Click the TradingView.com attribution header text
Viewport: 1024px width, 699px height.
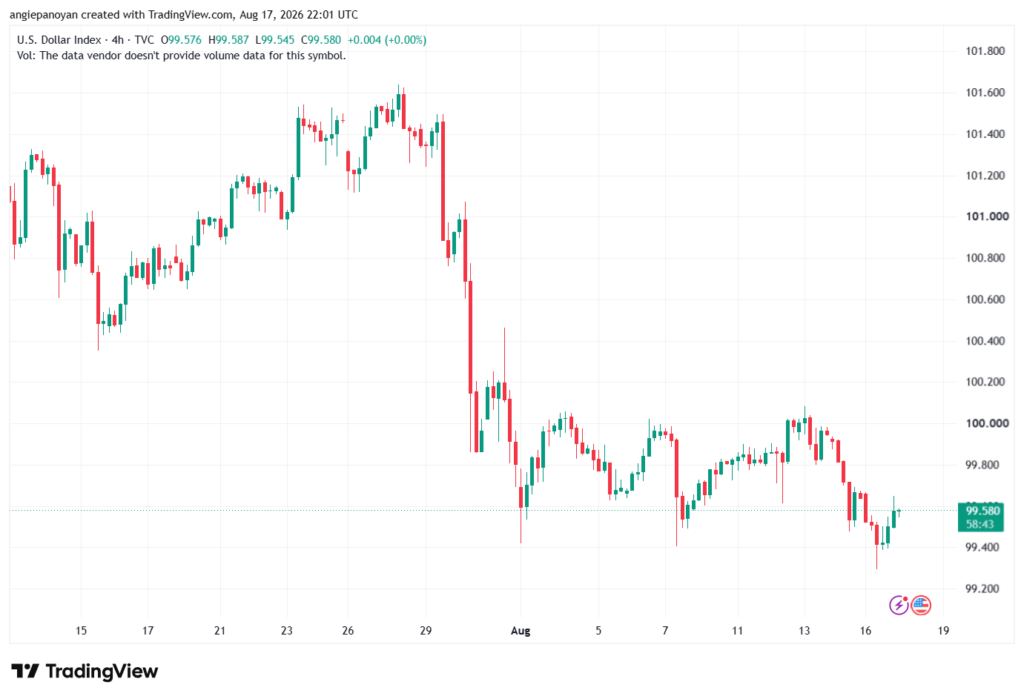pyautogui.click(x=189, y=14)
